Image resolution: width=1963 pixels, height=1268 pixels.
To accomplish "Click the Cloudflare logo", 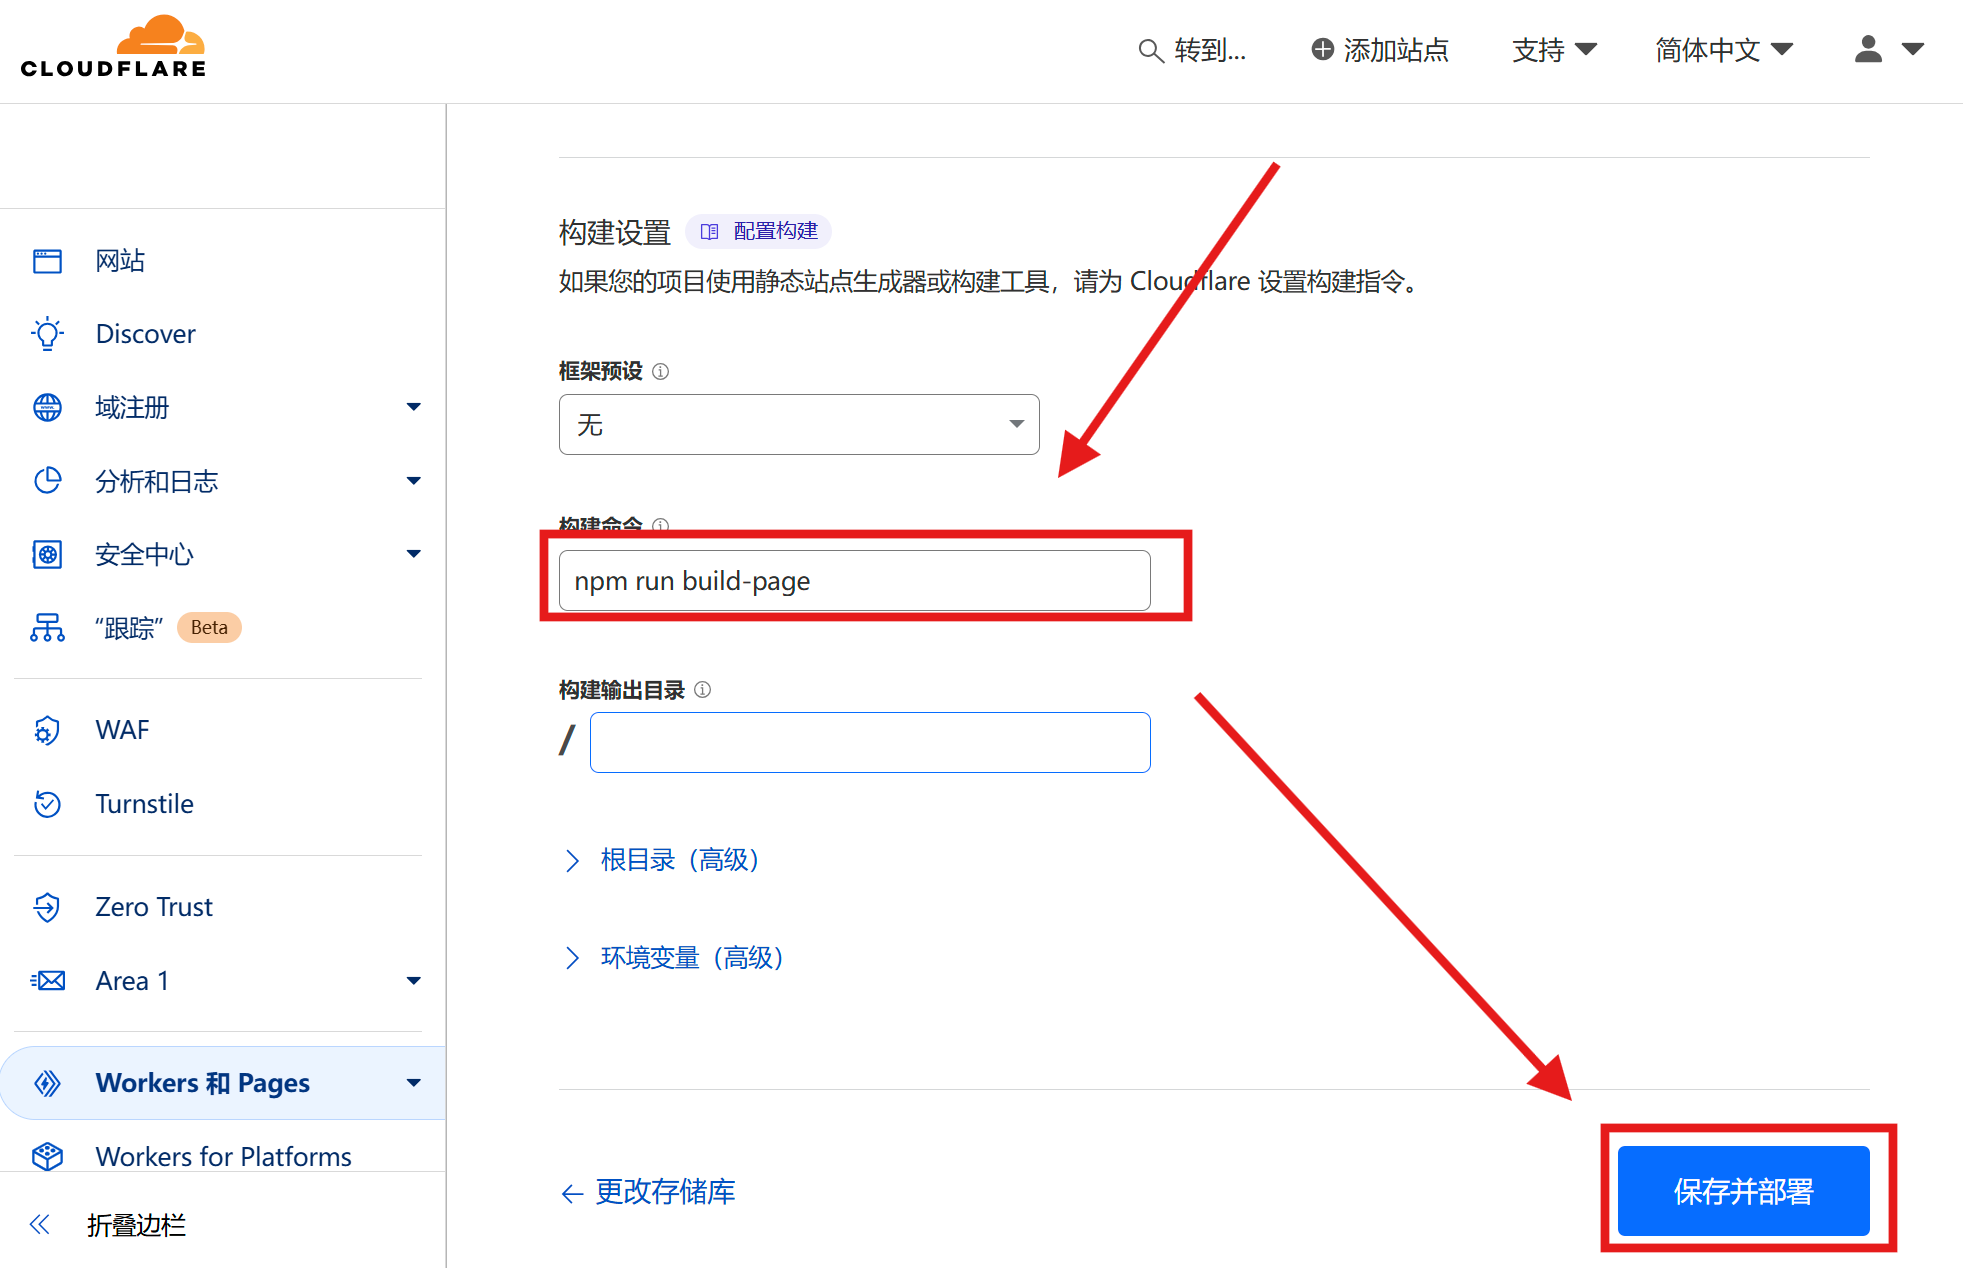I will [113, 47].
